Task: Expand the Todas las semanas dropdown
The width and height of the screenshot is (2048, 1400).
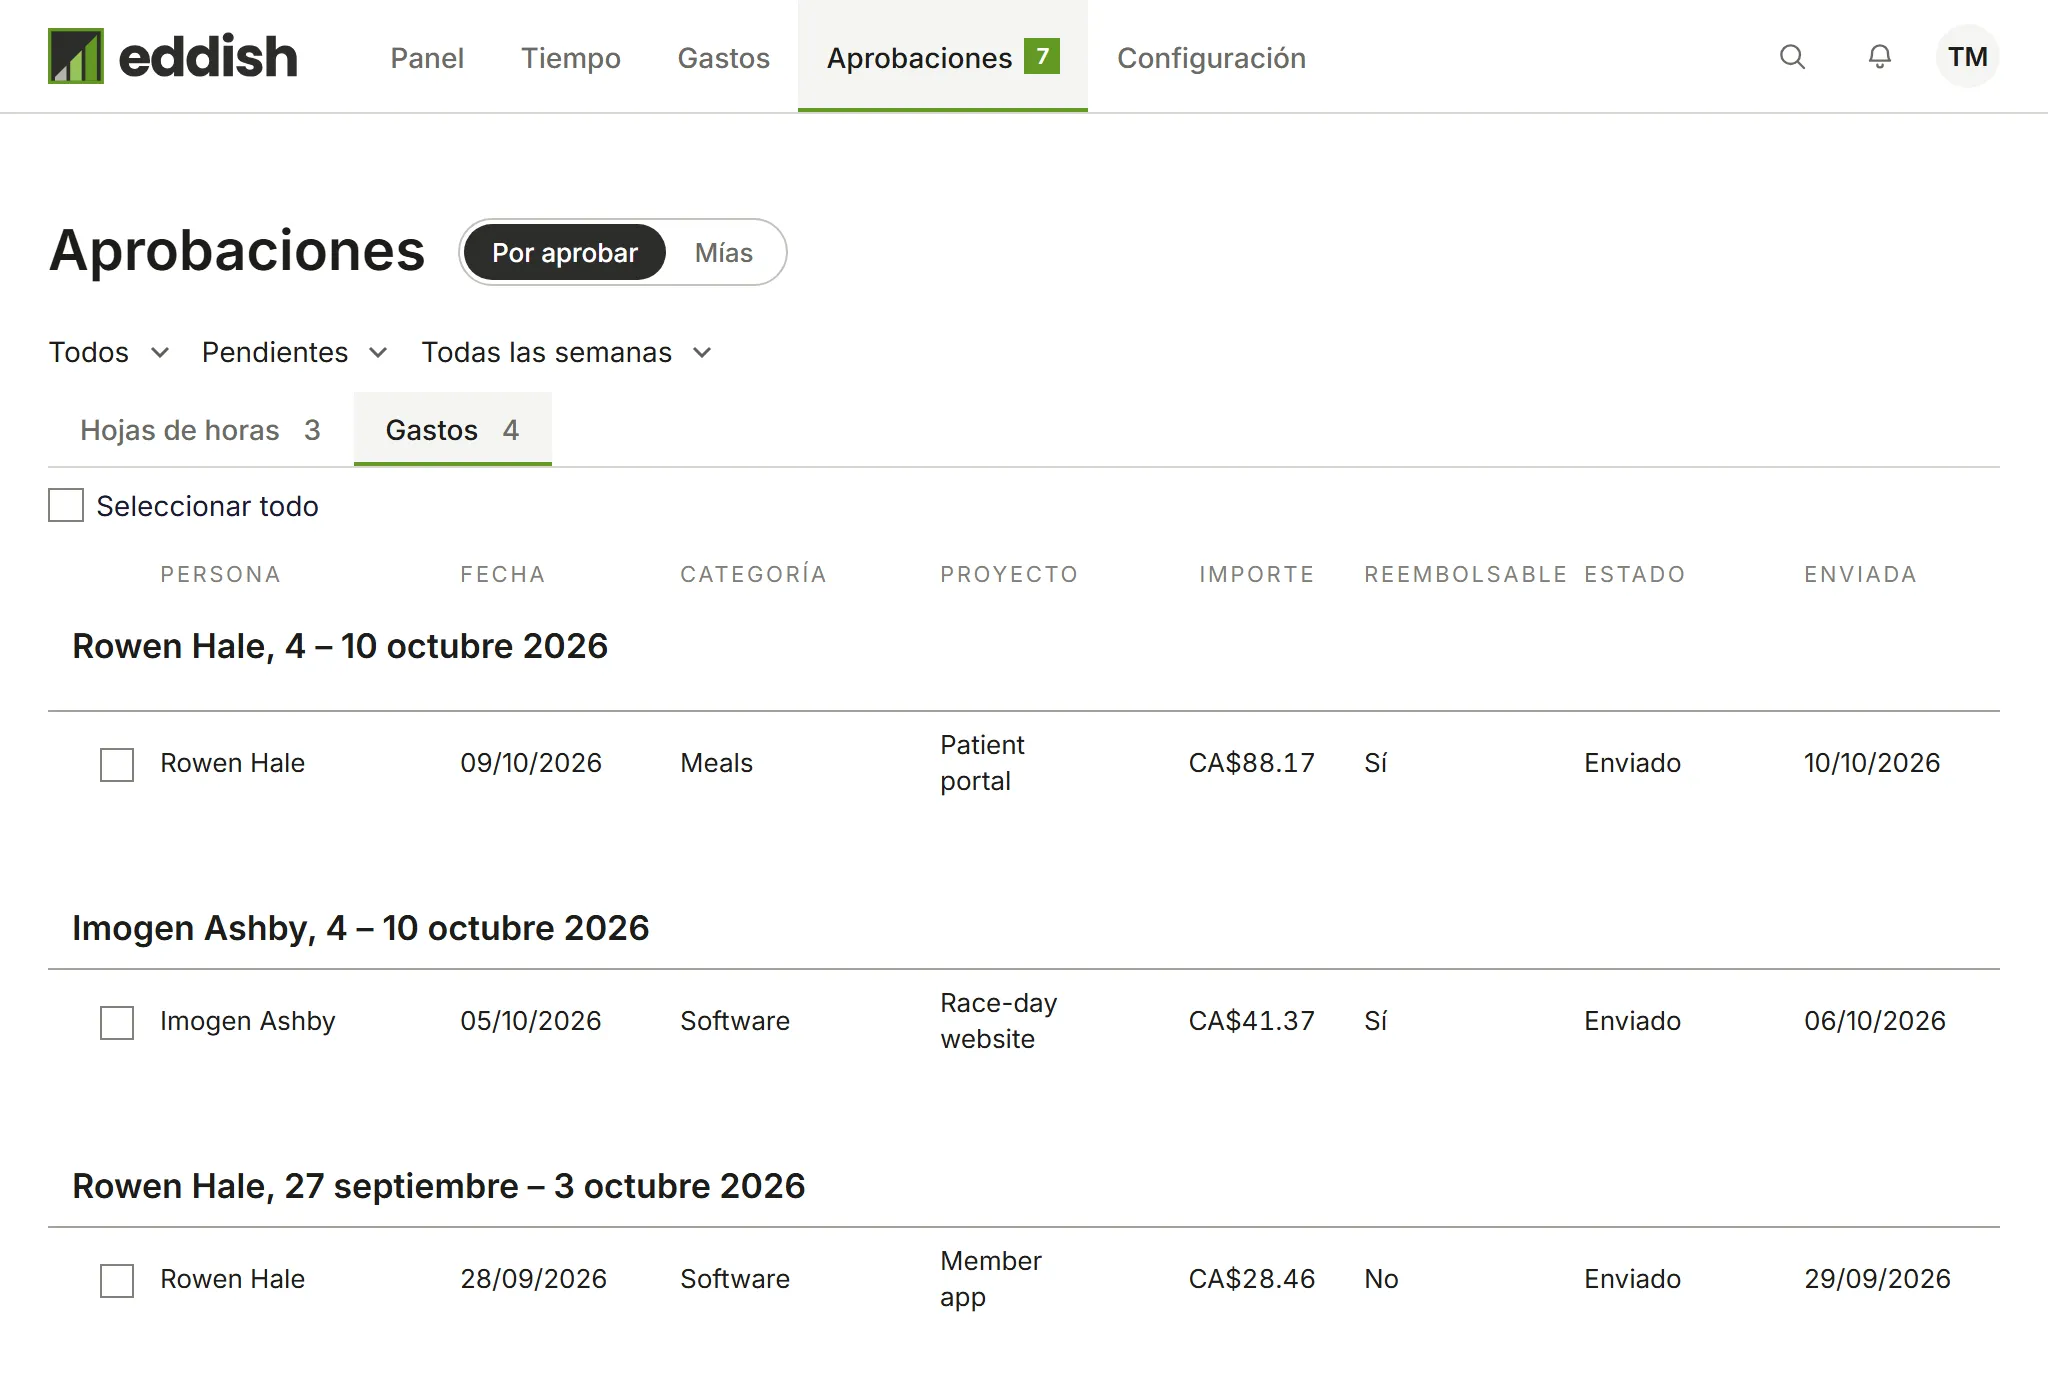Action: click(567, 352)
